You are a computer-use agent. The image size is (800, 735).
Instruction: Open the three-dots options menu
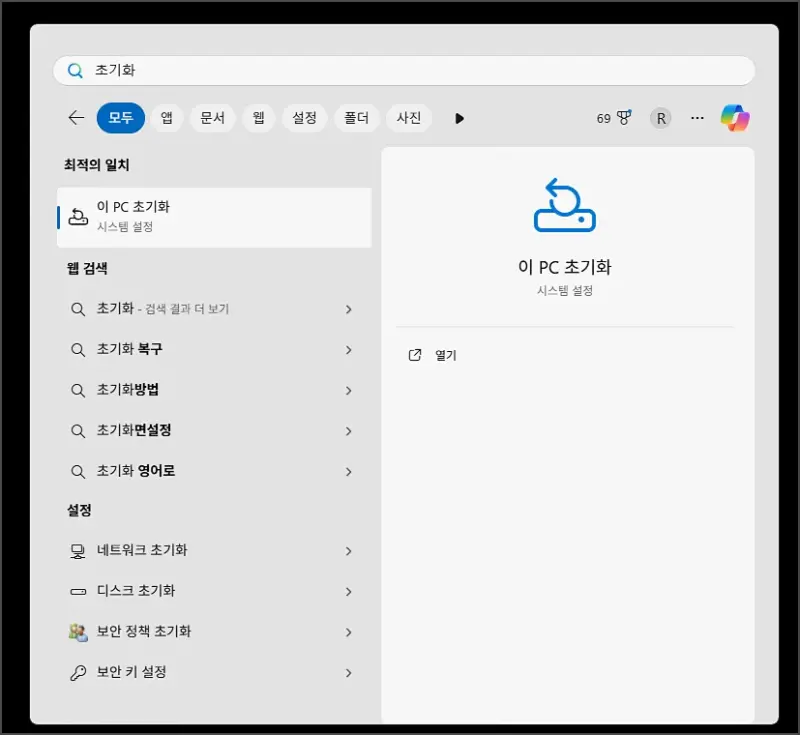(x=697, y=118)
